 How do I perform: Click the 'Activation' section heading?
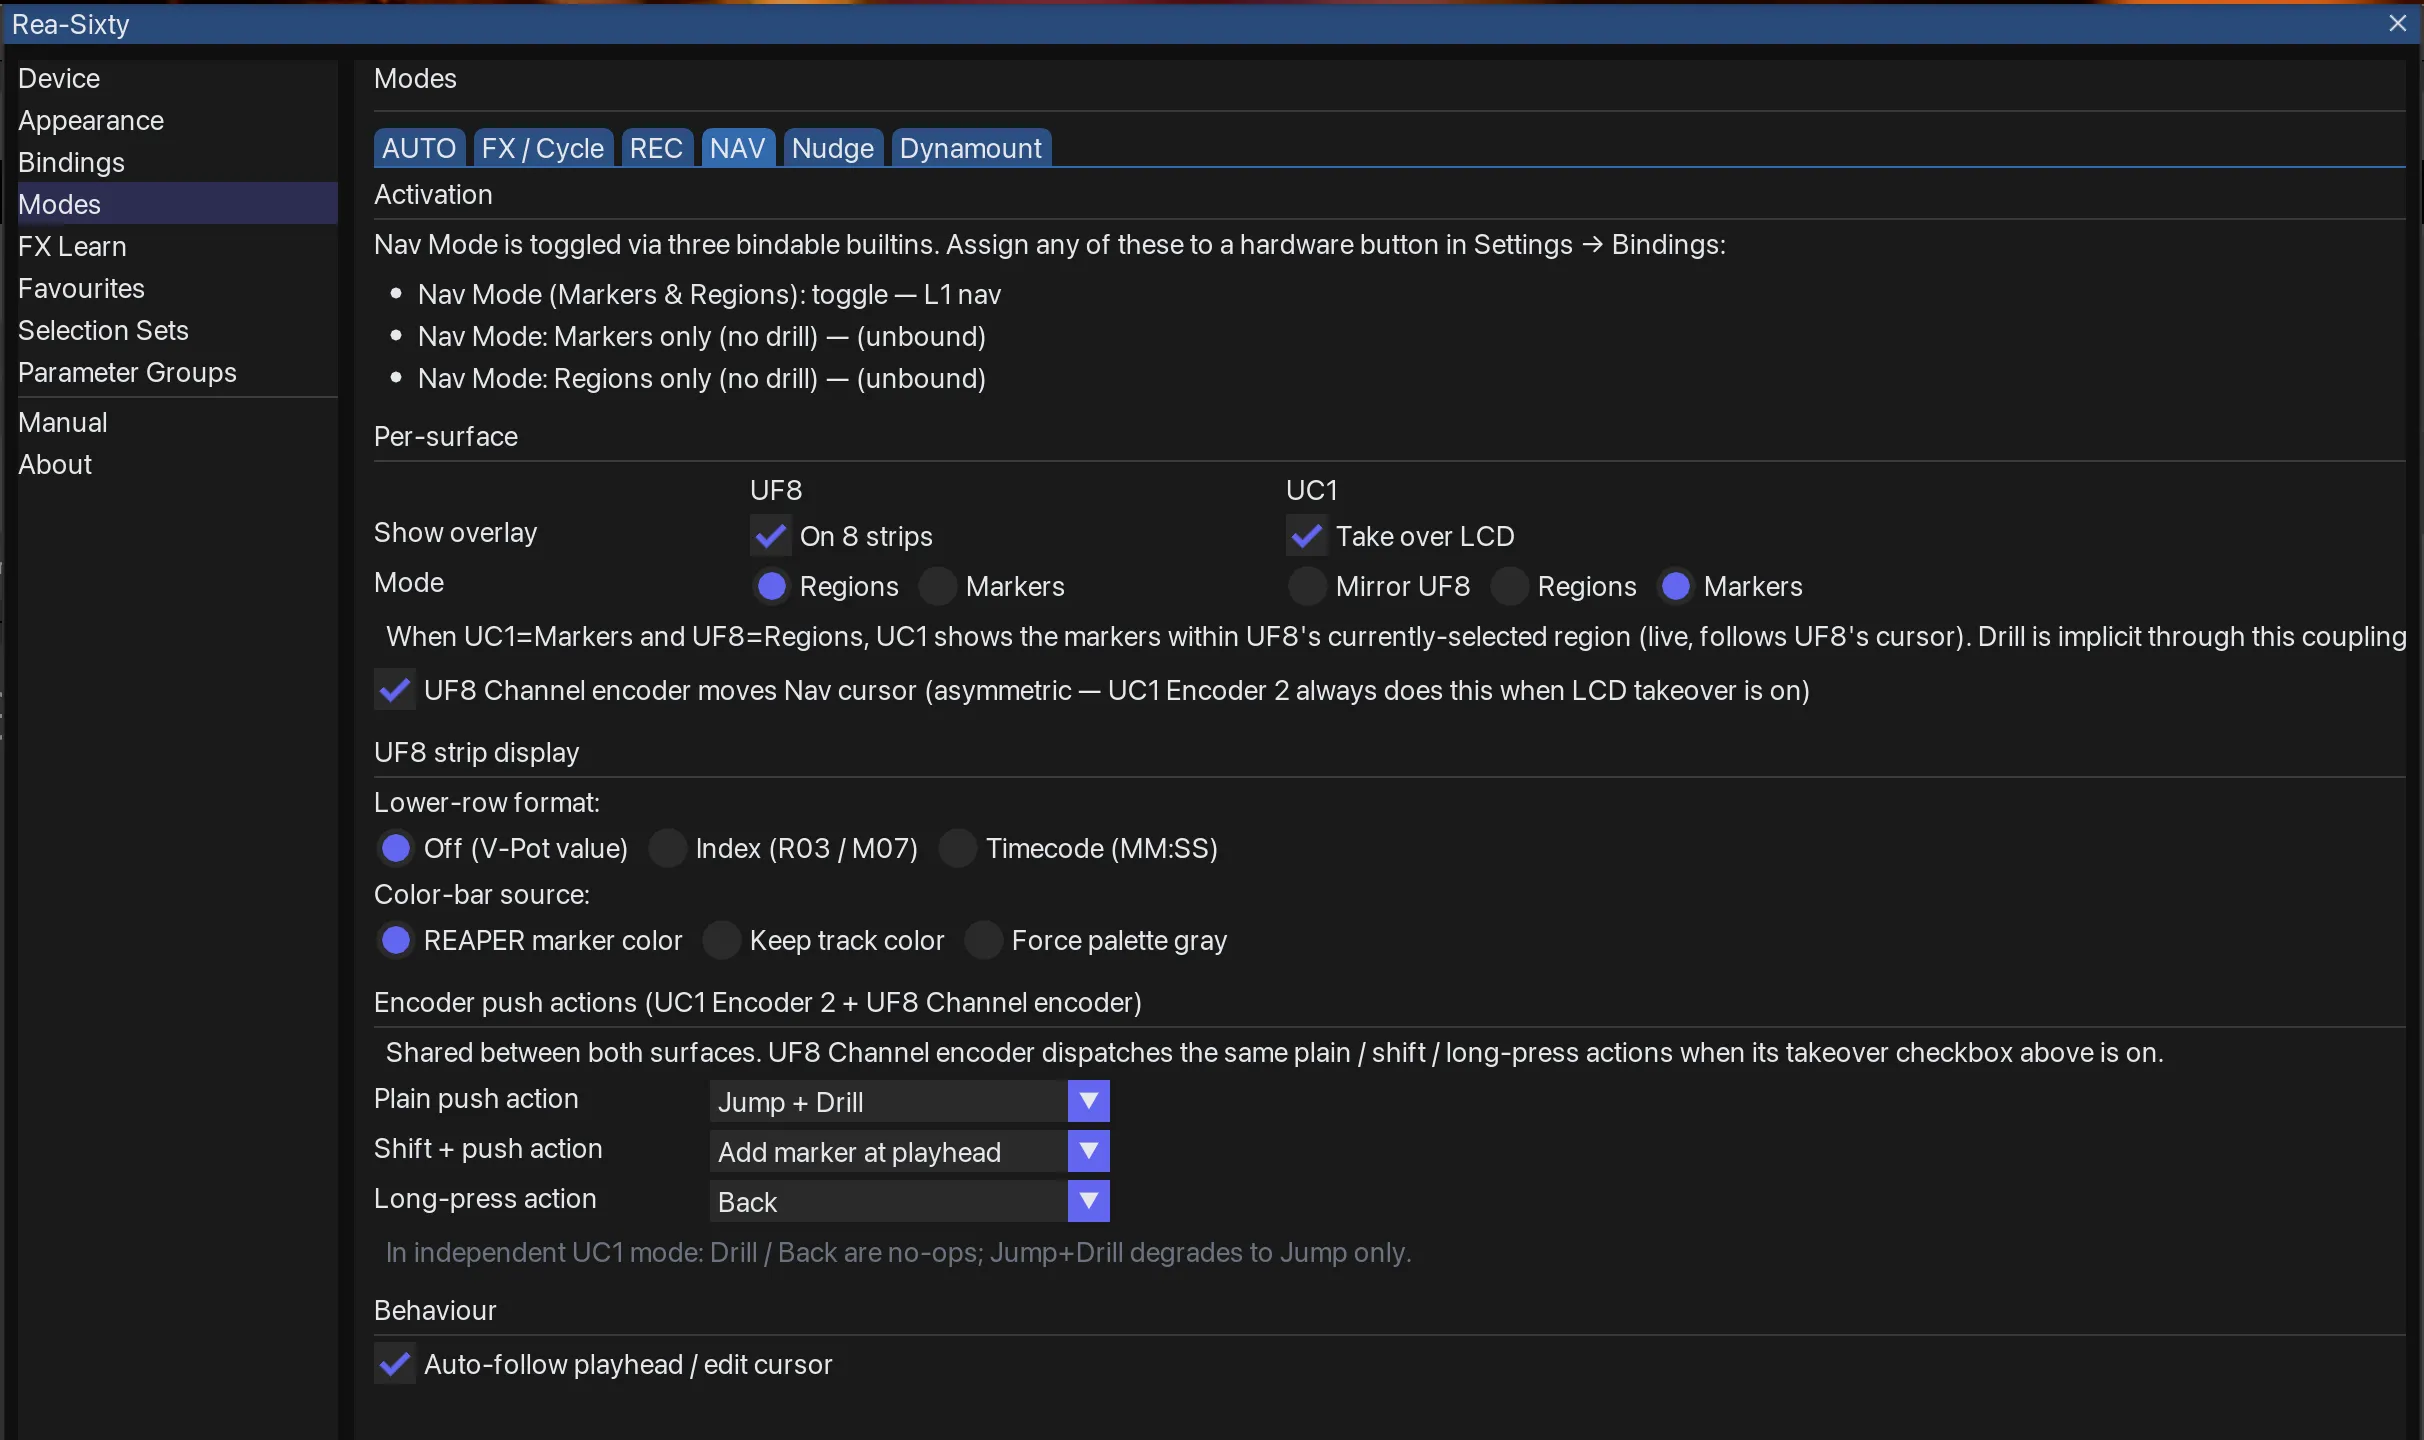click(x=433, y=194)
